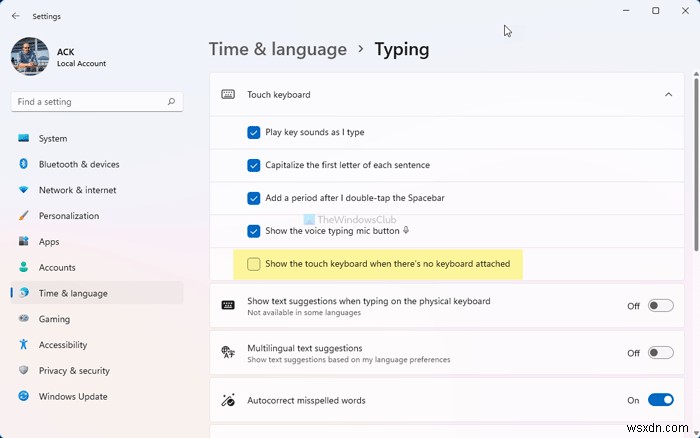Click the Local Account text

[81, 63]
